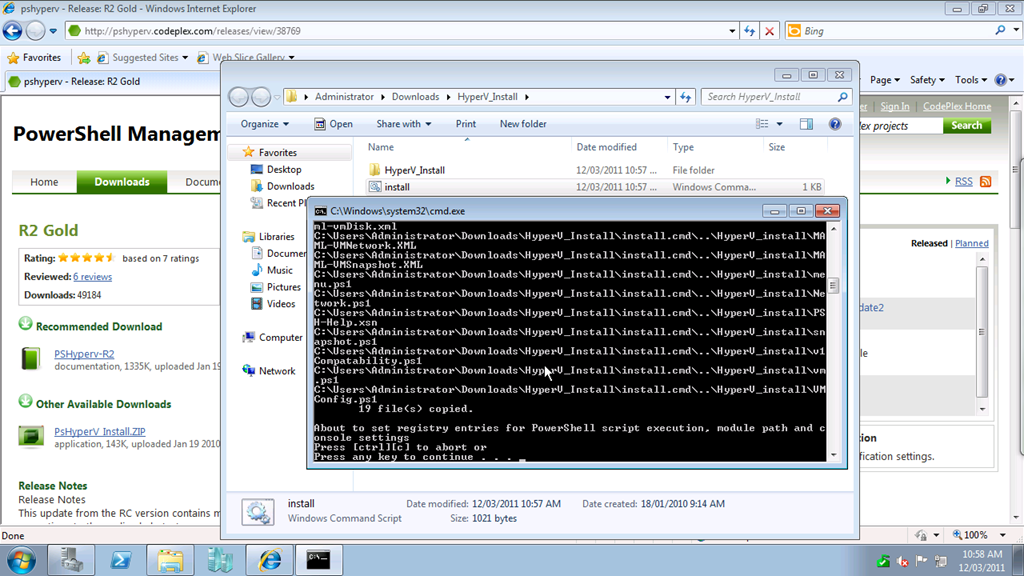This screenshot has height=576, width=1024.
Task: Click the IE stop loading X icon
Action: [x=769, y=31]
